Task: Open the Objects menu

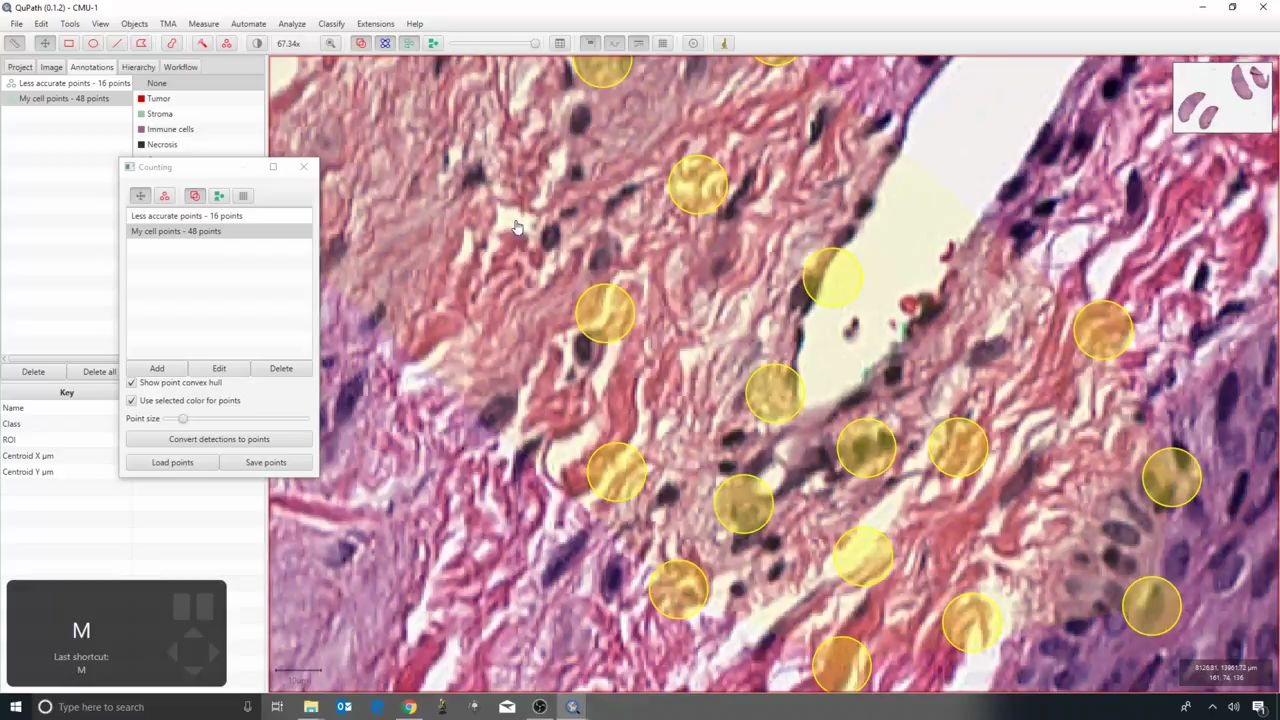Action: click(134, 23)
